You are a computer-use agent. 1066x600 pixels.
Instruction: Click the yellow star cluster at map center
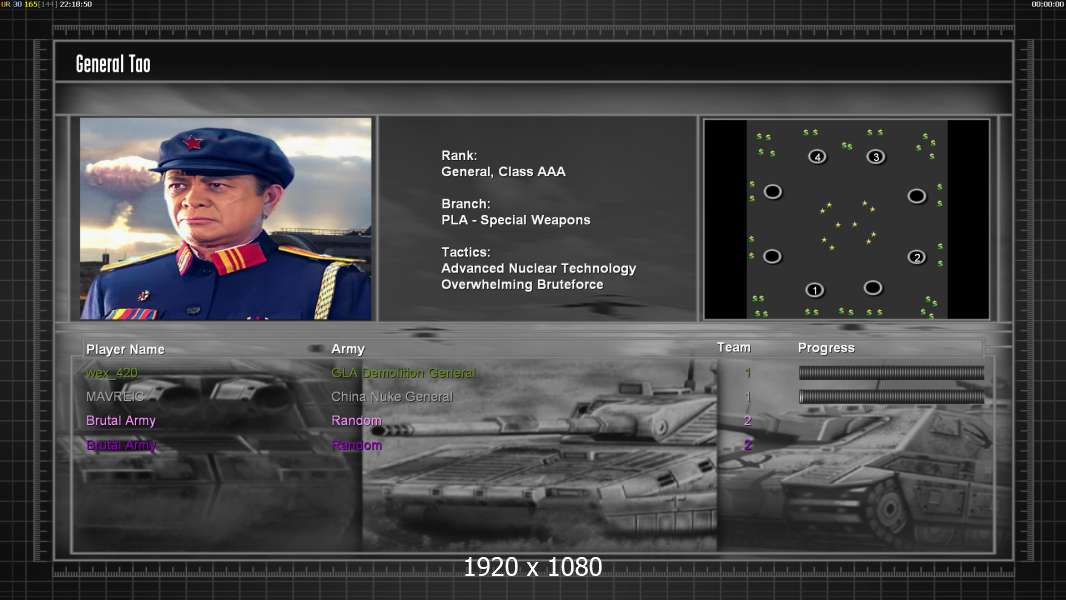tap(847, 224)
